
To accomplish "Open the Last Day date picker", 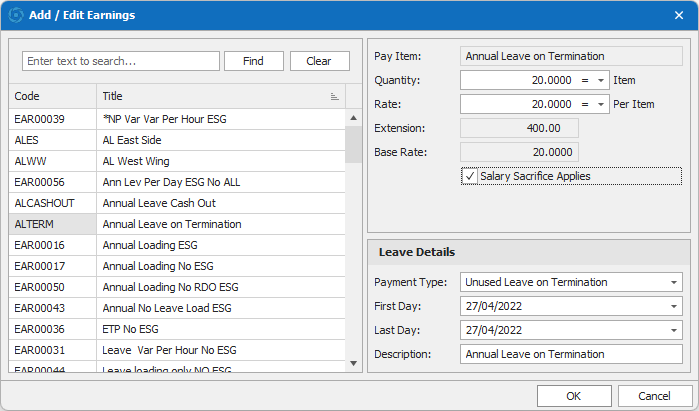I will 674,330.
